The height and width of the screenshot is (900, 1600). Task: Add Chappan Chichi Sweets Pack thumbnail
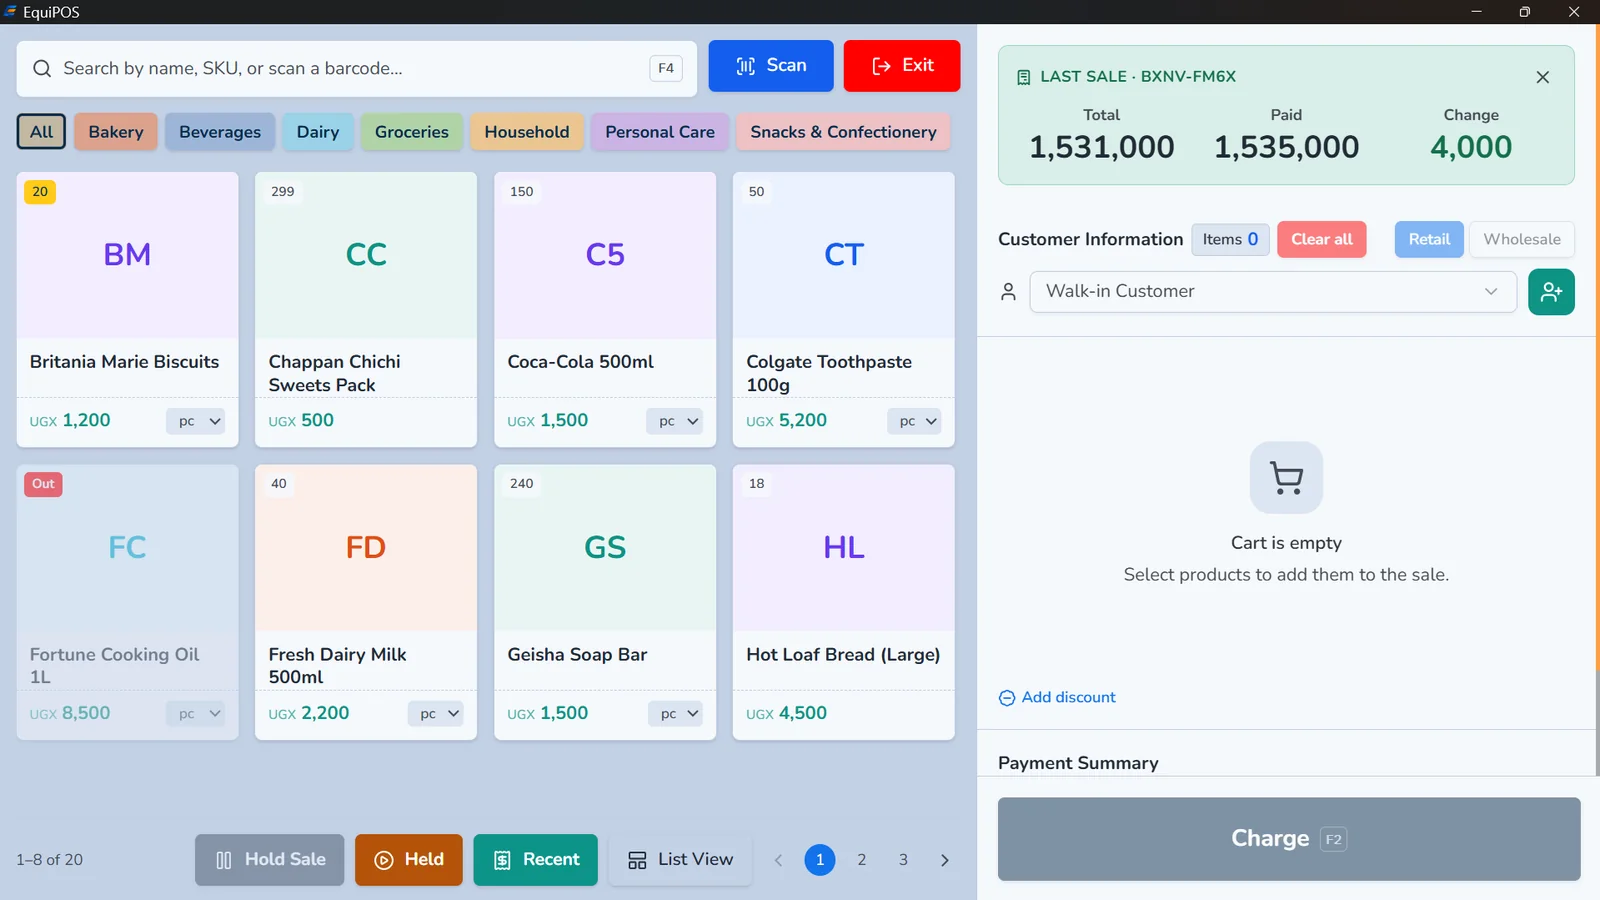click(x=366, y=255)
